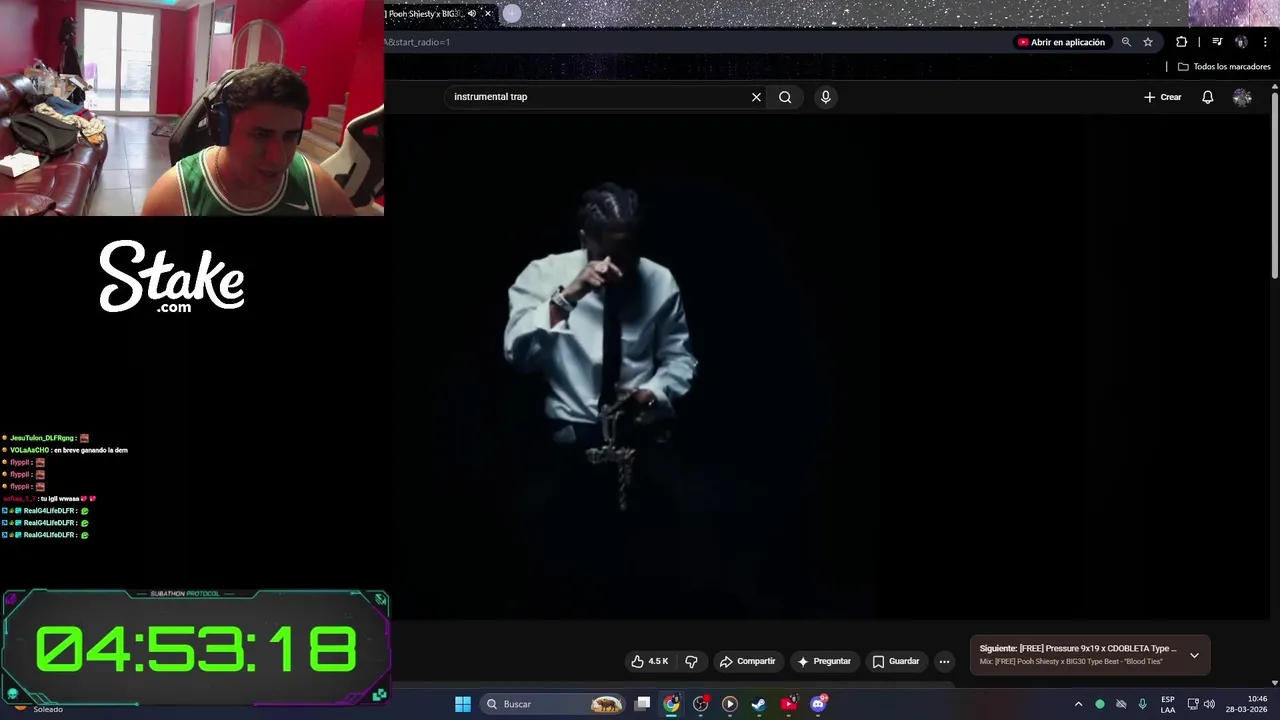Bookmark this page with star icon

point(1148,42)
